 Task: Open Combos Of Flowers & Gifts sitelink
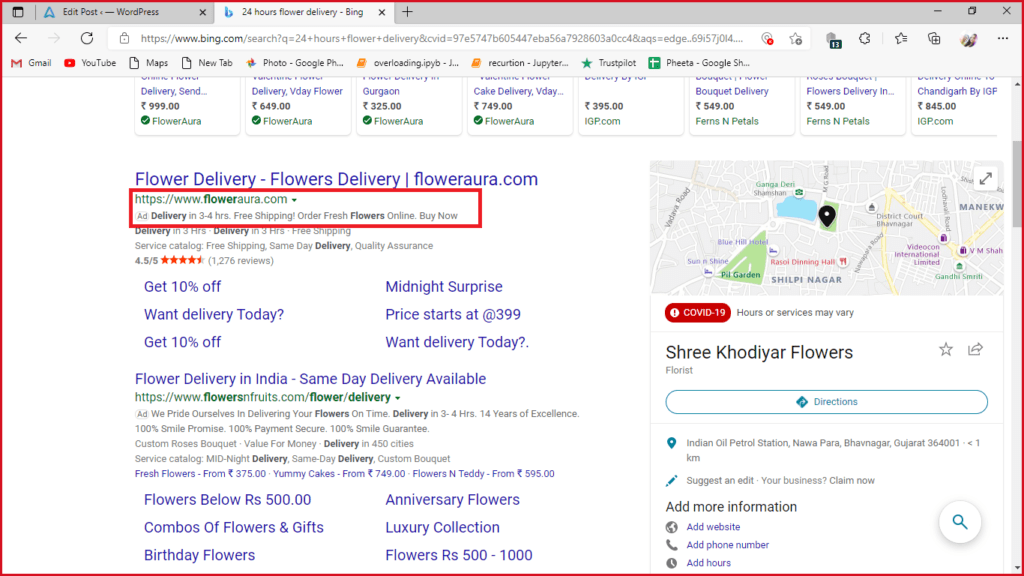[234, 527]
